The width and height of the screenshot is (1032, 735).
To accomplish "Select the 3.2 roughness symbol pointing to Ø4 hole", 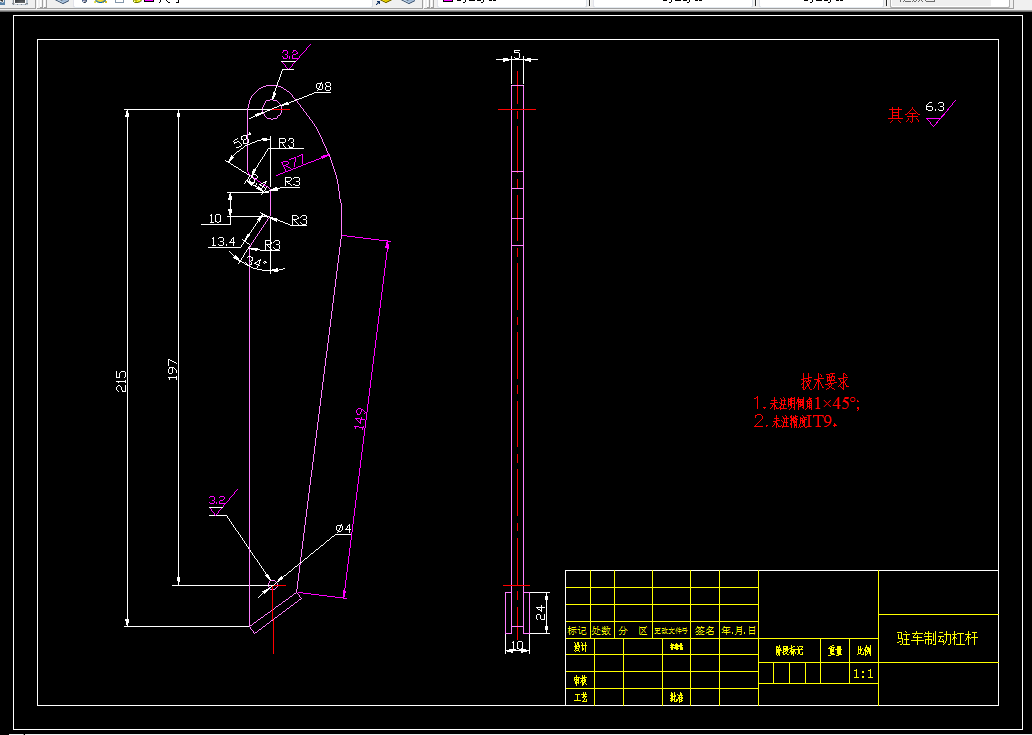I will (222, 502).
